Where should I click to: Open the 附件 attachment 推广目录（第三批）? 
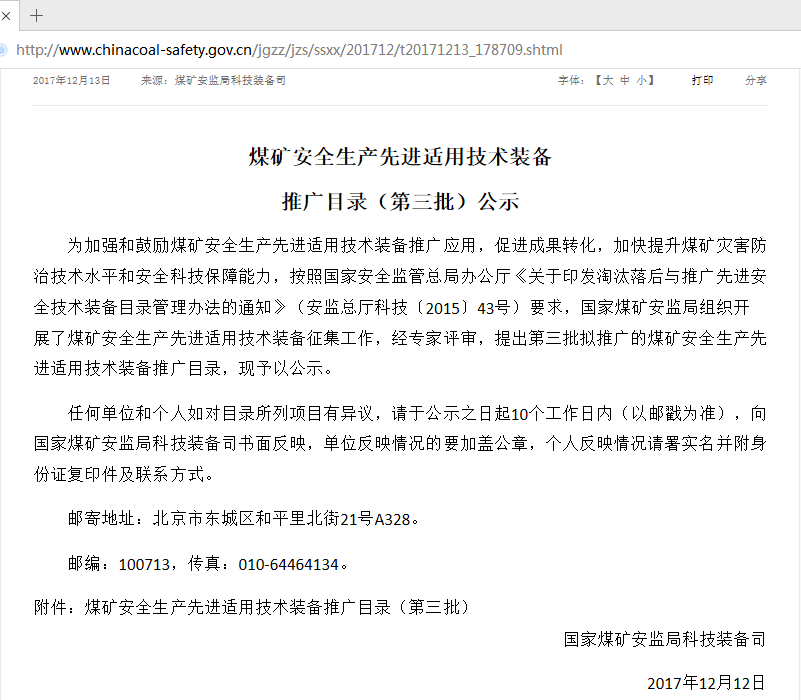tap(276, 607)
